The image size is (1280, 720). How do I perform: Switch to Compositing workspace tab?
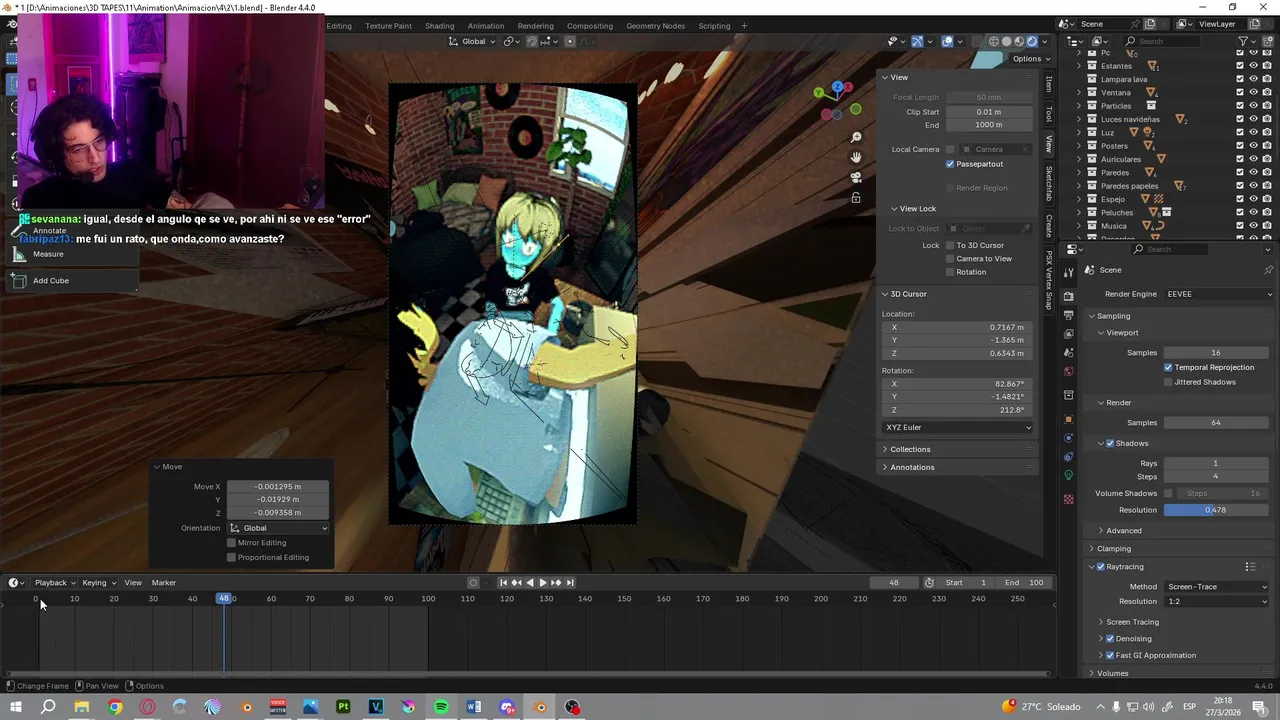pyautogui.click(x=590, y=26)
